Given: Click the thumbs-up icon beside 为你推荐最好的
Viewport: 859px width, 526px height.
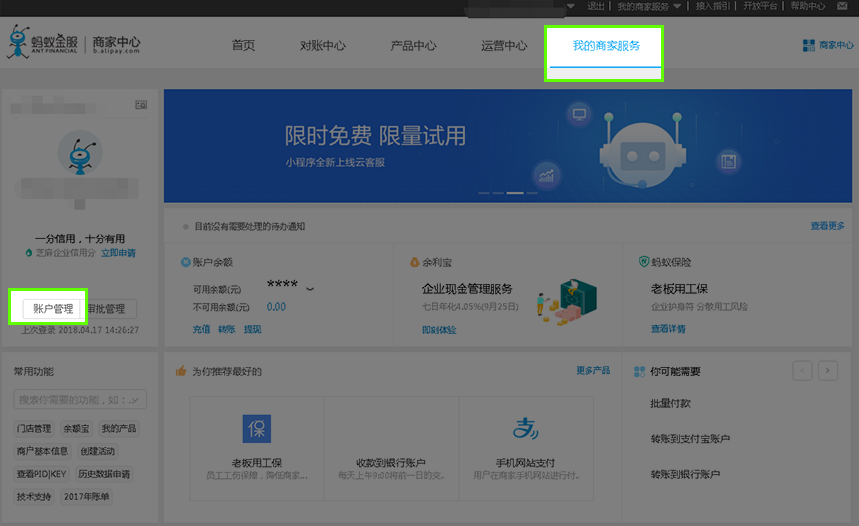Looking at the screenshot, I should click(181, 371).
